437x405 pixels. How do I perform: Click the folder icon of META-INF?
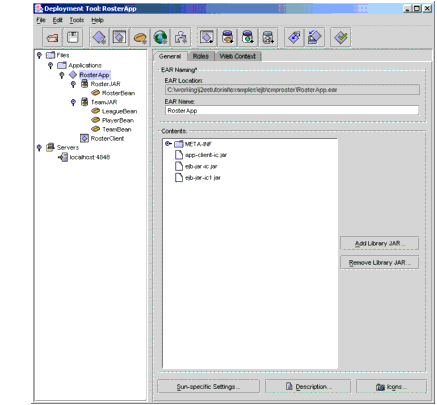pyautogui.click(x=179, y=144)
